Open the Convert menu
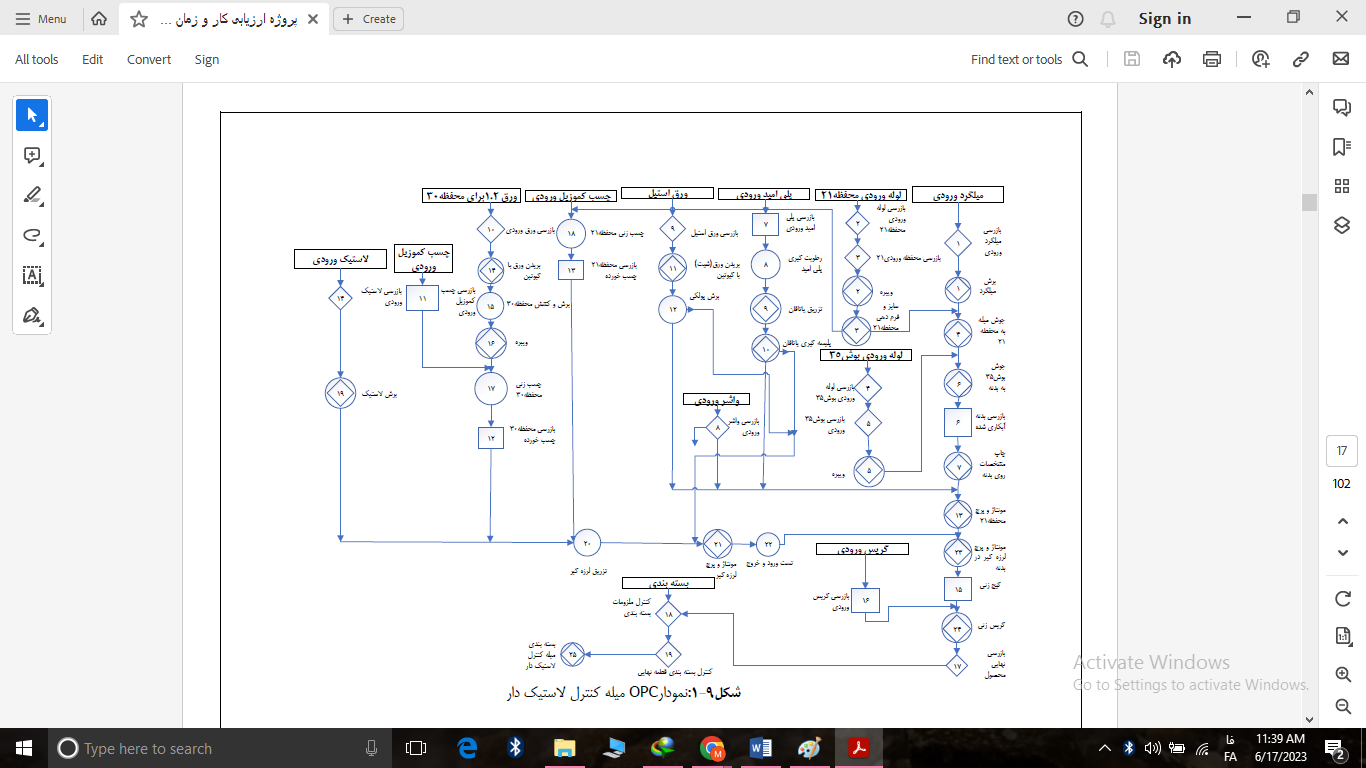This screenshot has height=768, width=1366. point(149,59)
